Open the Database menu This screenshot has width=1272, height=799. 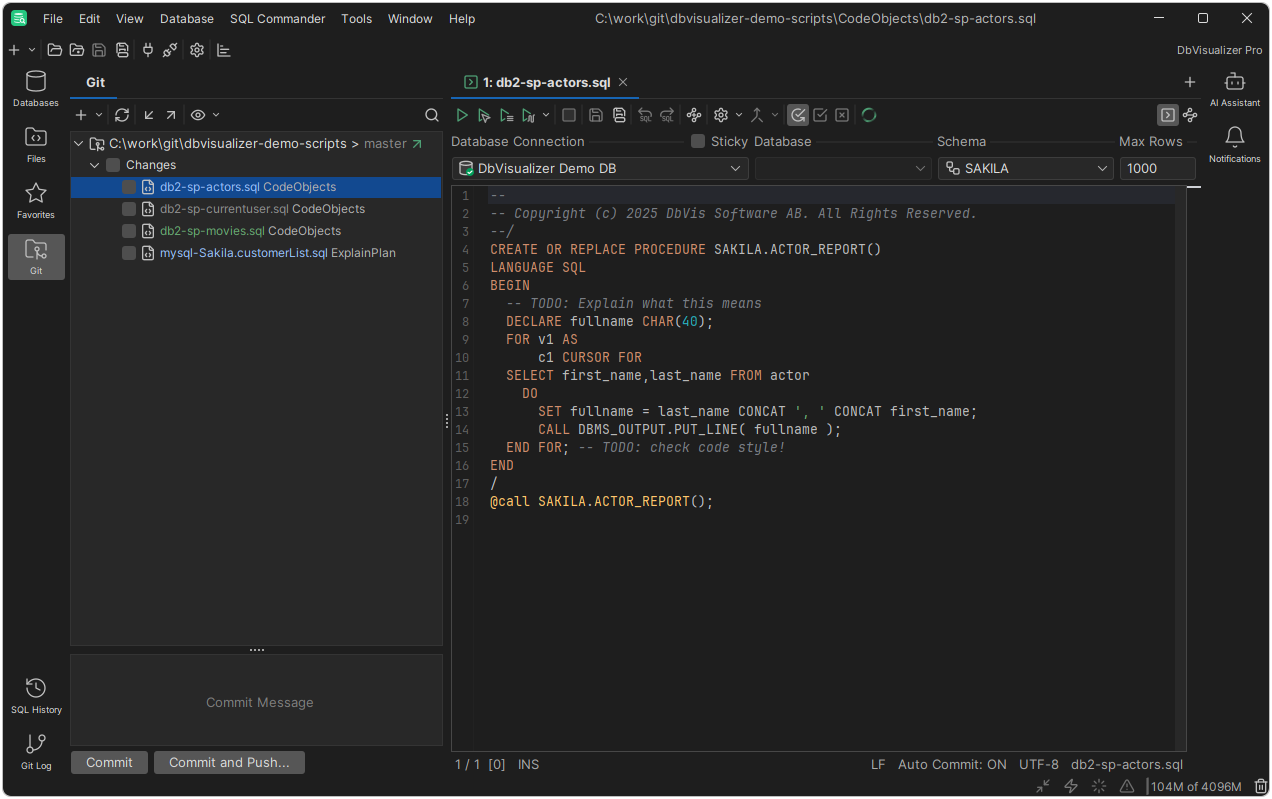click(x=187, y=18)
